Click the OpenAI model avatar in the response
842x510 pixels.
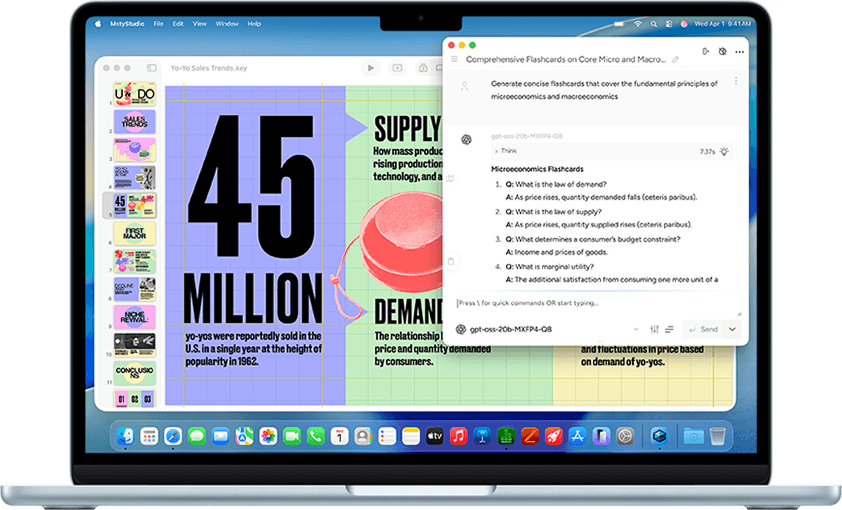[x=466, y=140]
